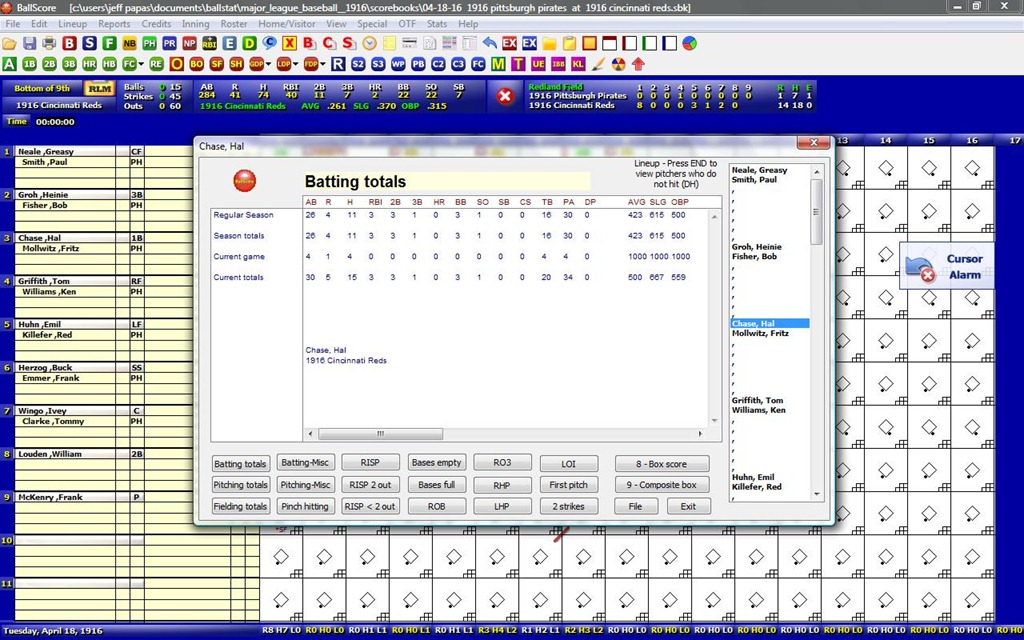Click the save disk icon
This screenshot has width=1024, height=640.
click(29, 44)
